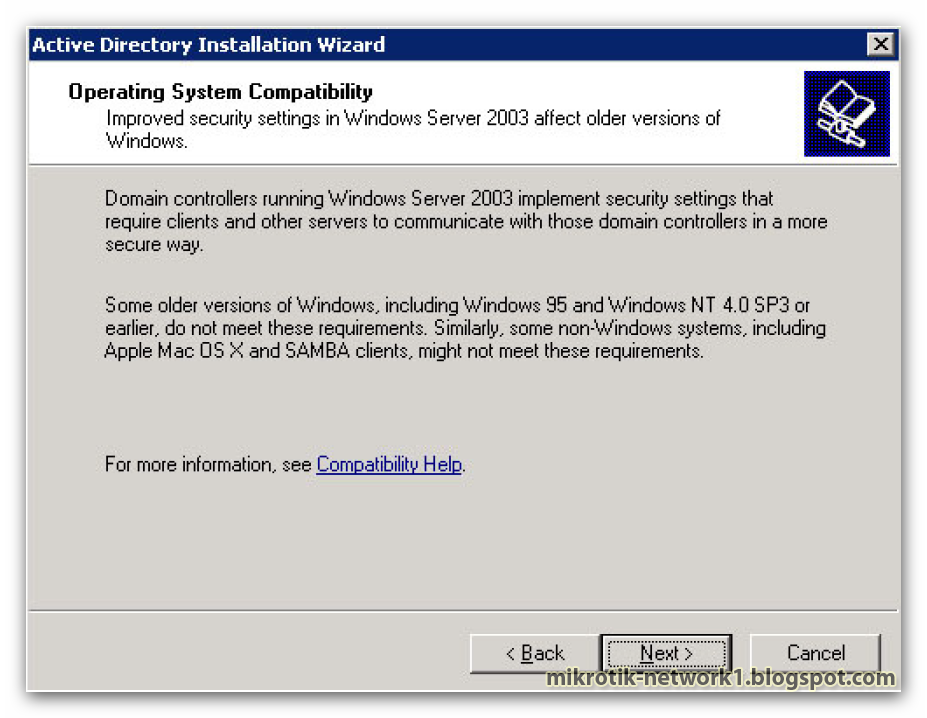Click the paragraph starting 'Some older versions'

pyautogui.click(x=465, y=328)
